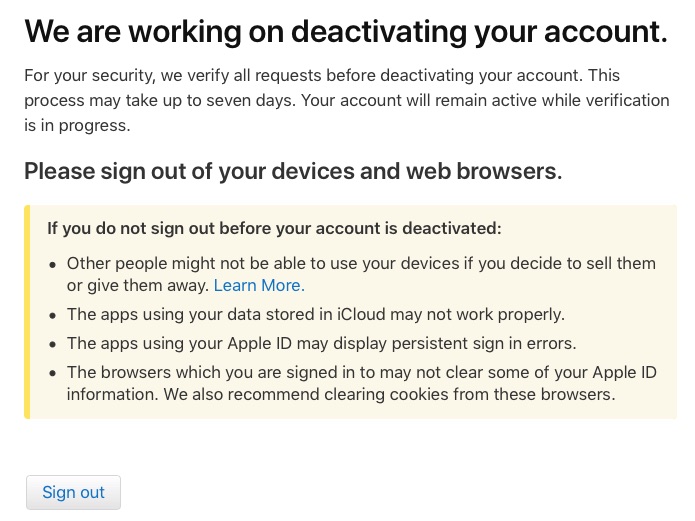Click the bullet text about iCloud data apps
Screen dimensions: 695x521
(315, 314)
